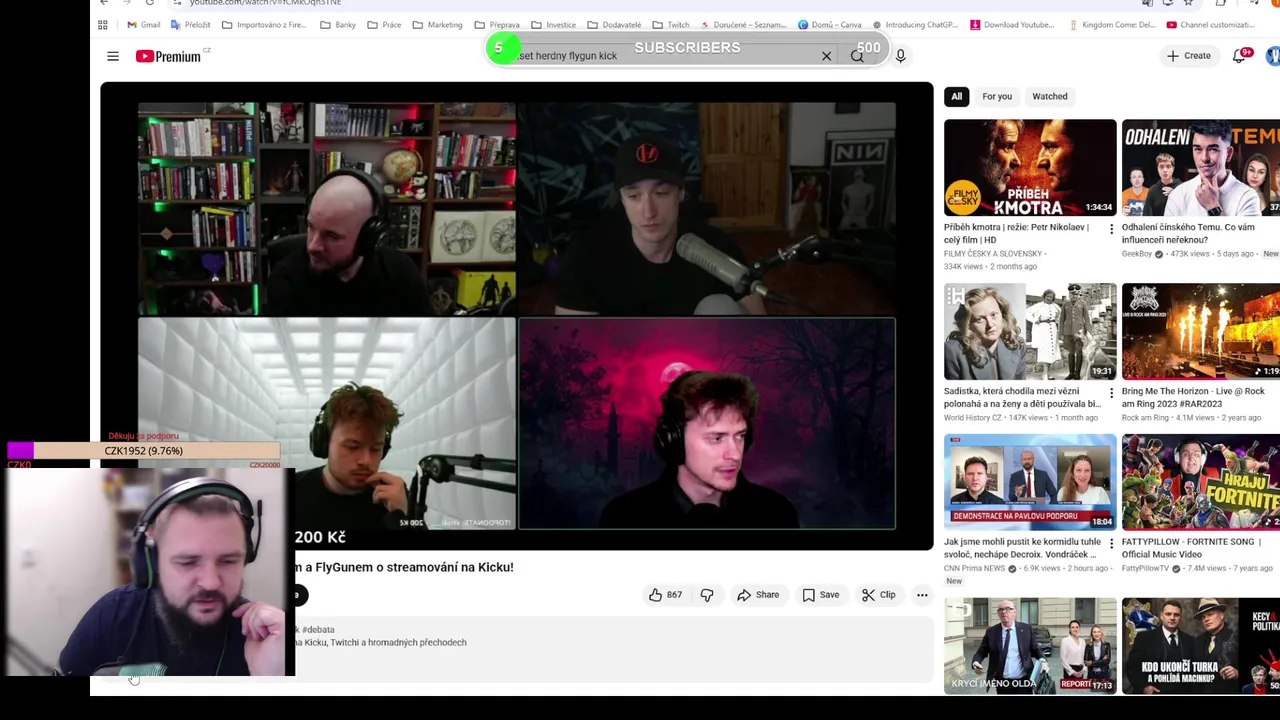Image resolution: width=1280 pixels, height=720 pixels.
Task: Open Krycí jméno Olda reportáž thumbnail
Action: point(1030,646)
